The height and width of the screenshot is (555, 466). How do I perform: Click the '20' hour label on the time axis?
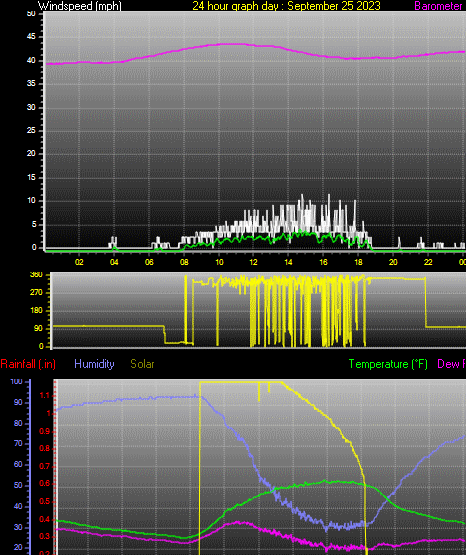(393, 262)
